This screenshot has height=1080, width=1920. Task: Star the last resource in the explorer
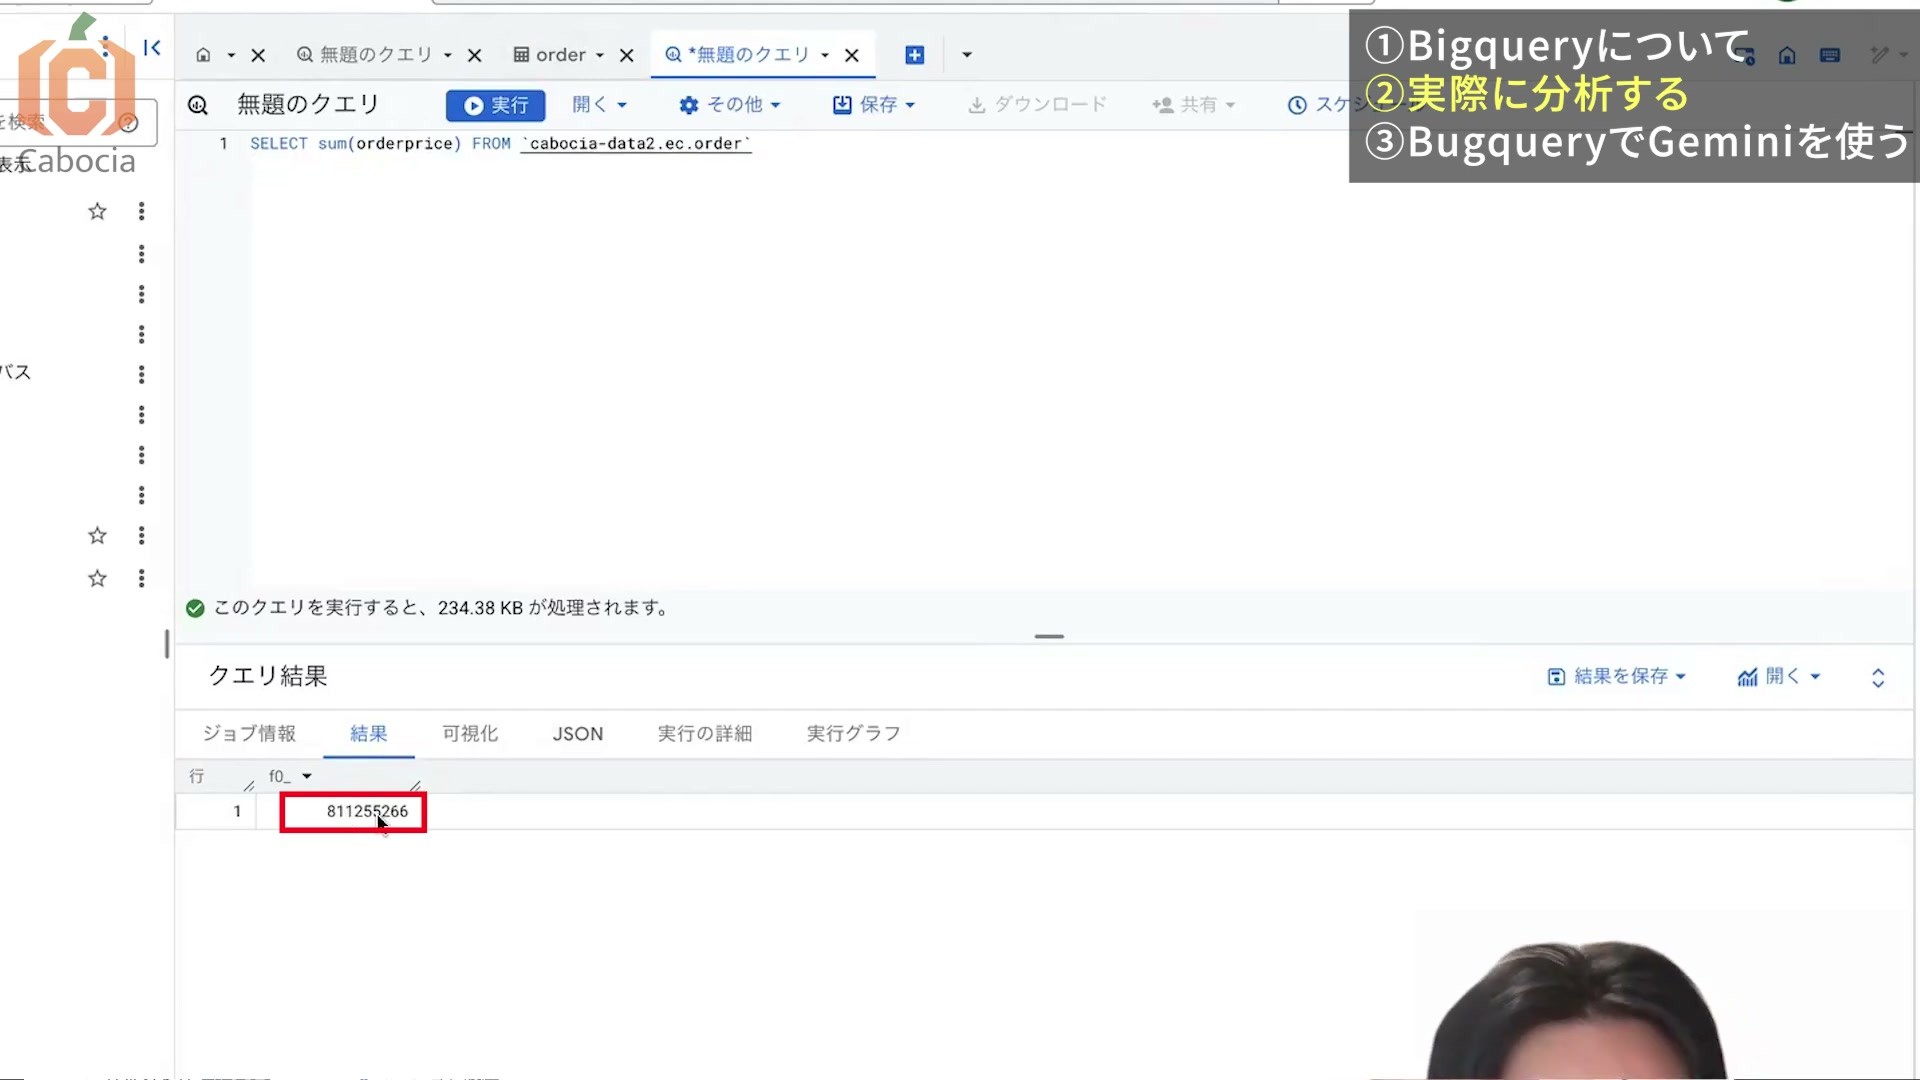97,579
